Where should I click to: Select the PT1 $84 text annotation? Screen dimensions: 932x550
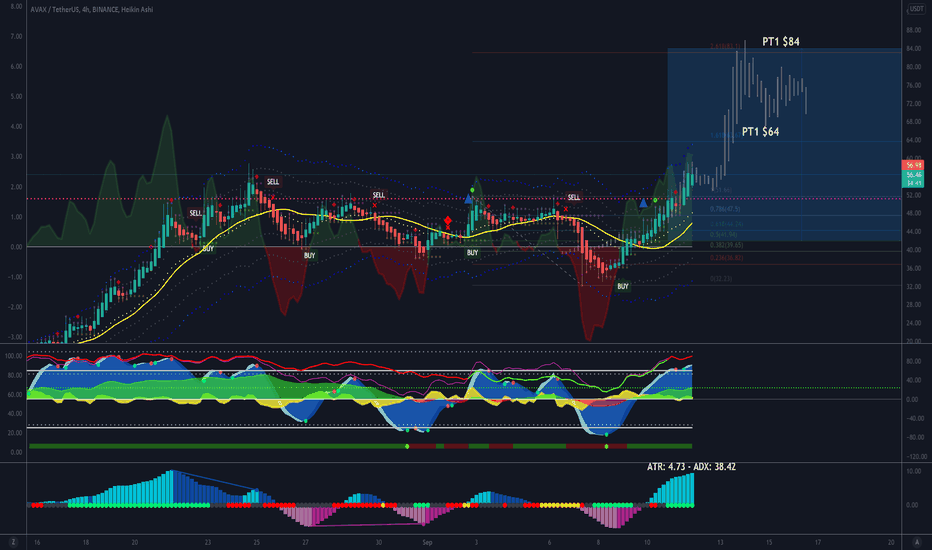click(780, 42)
